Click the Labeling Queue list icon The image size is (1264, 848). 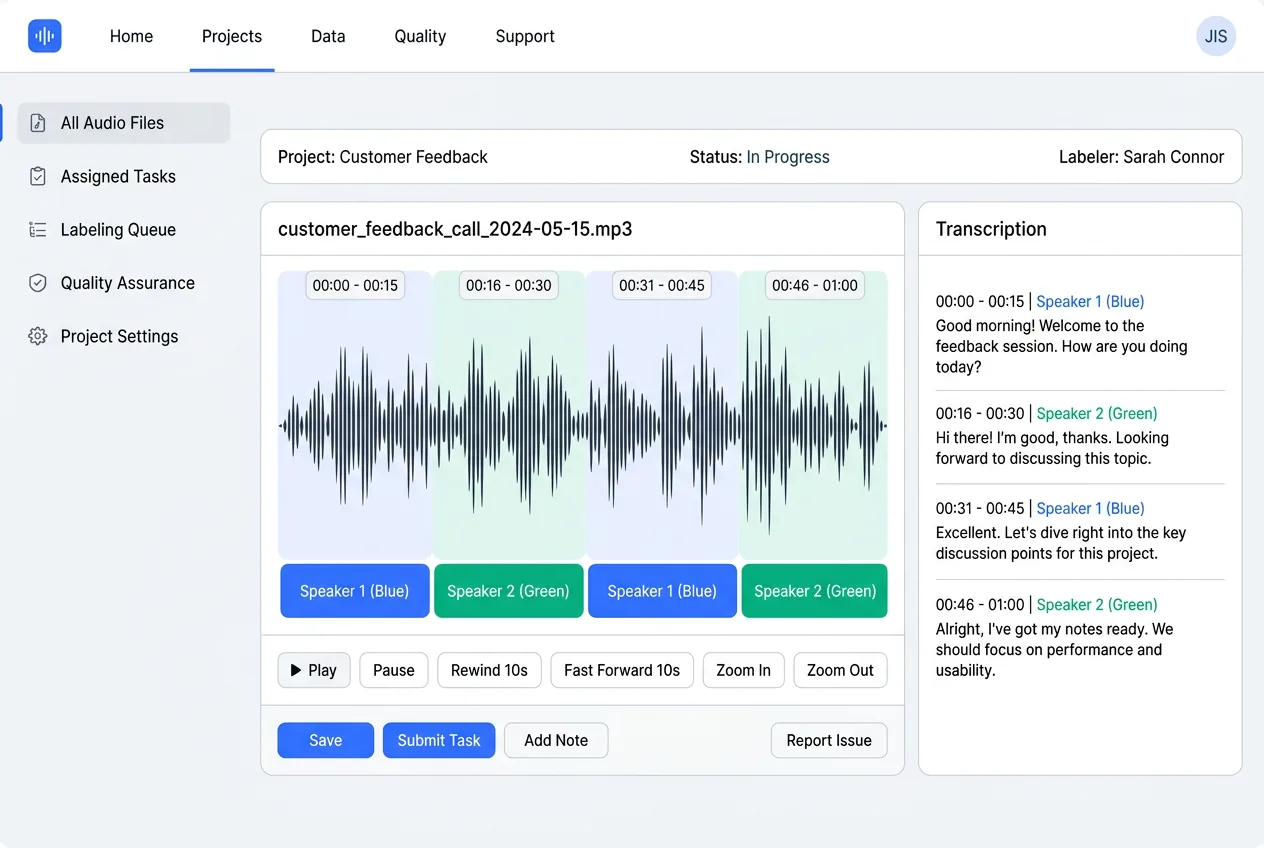pyautogui.click(x=38, y=230)
